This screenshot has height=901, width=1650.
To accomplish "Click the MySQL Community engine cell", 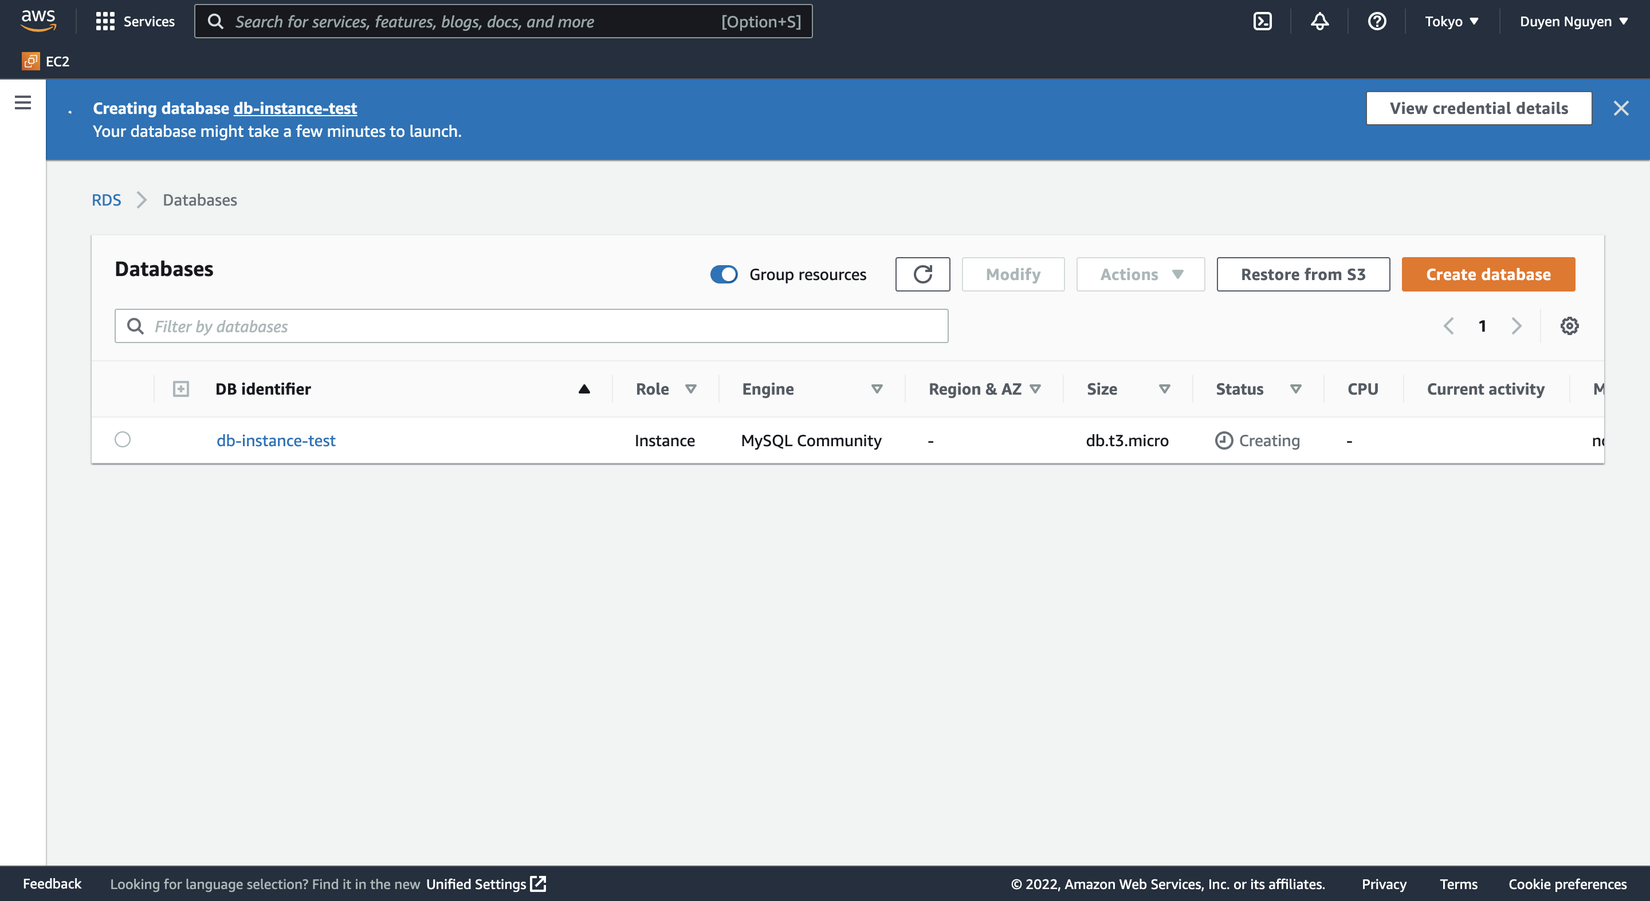I will pyautogui.click(x=811, y=440).
